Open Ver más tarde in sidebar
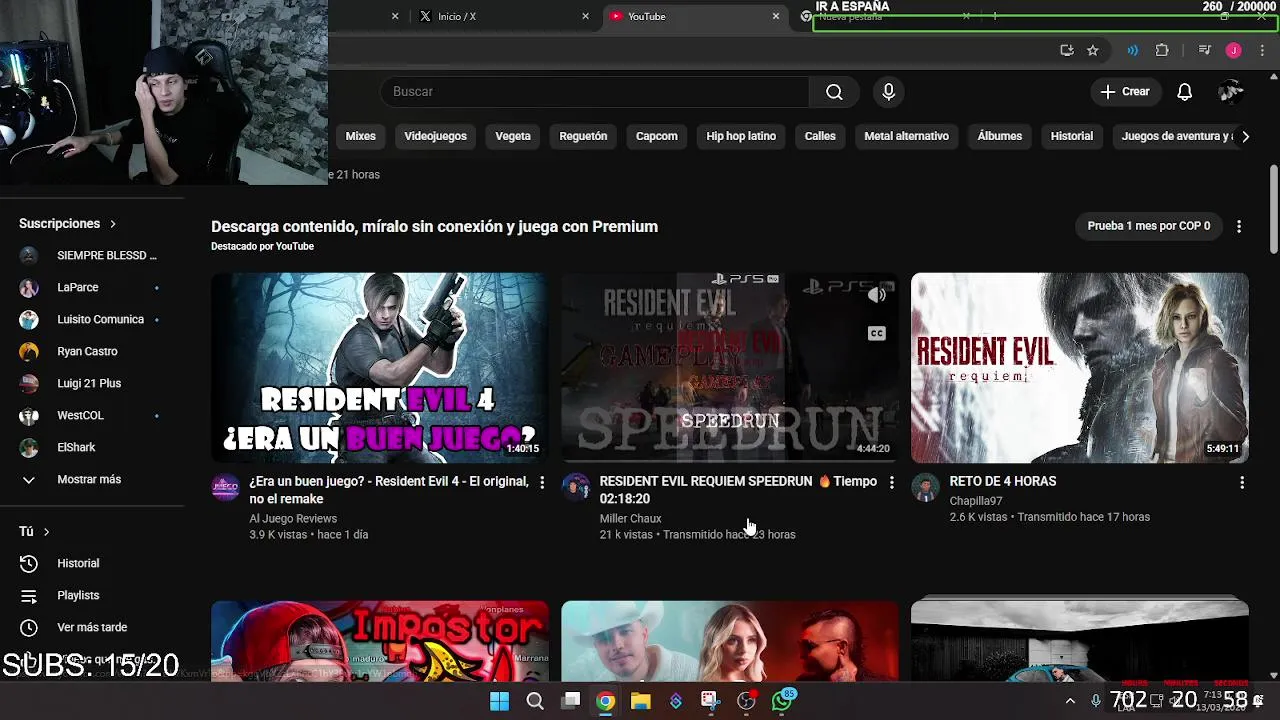This screenshot has height=720, width=1280. pyautogui.click(x=92, y=628)
